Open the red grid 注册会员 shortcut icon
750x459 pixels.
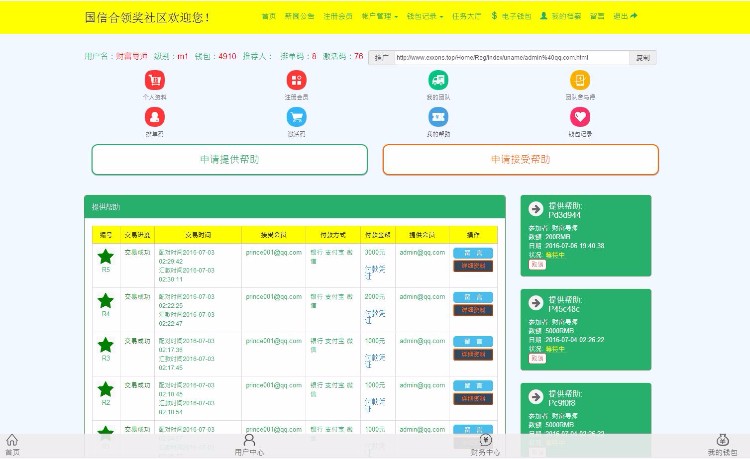point(297,80)
